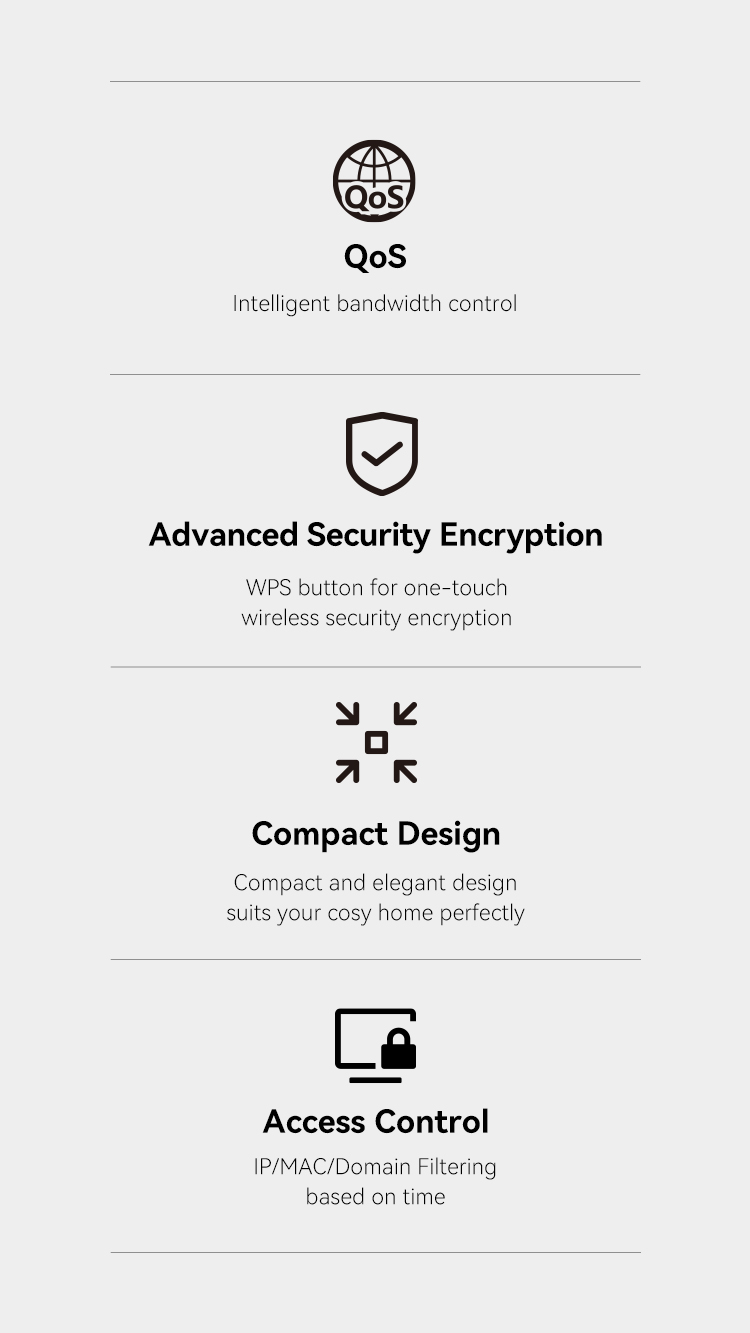750x1333 pixels.
Task: Click the "based on time" text
Action: tap(375, 1197)
